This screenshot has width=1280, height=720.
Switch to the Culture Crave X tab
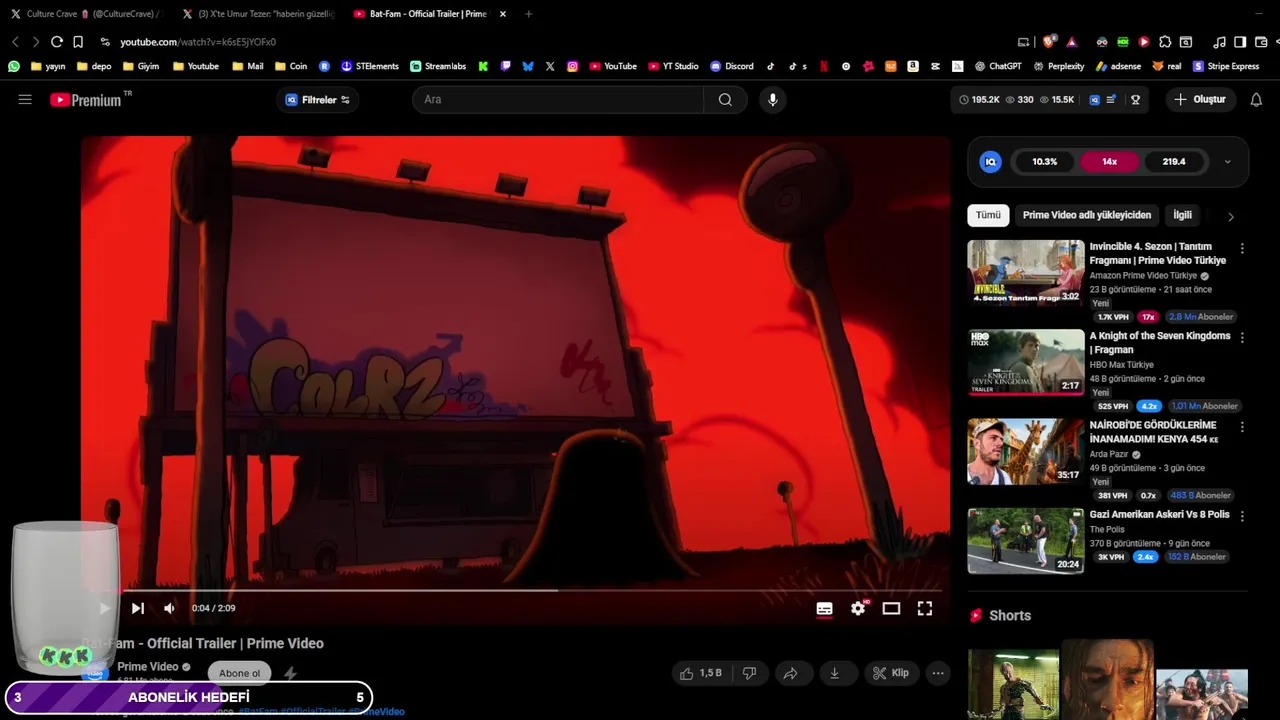86,14
